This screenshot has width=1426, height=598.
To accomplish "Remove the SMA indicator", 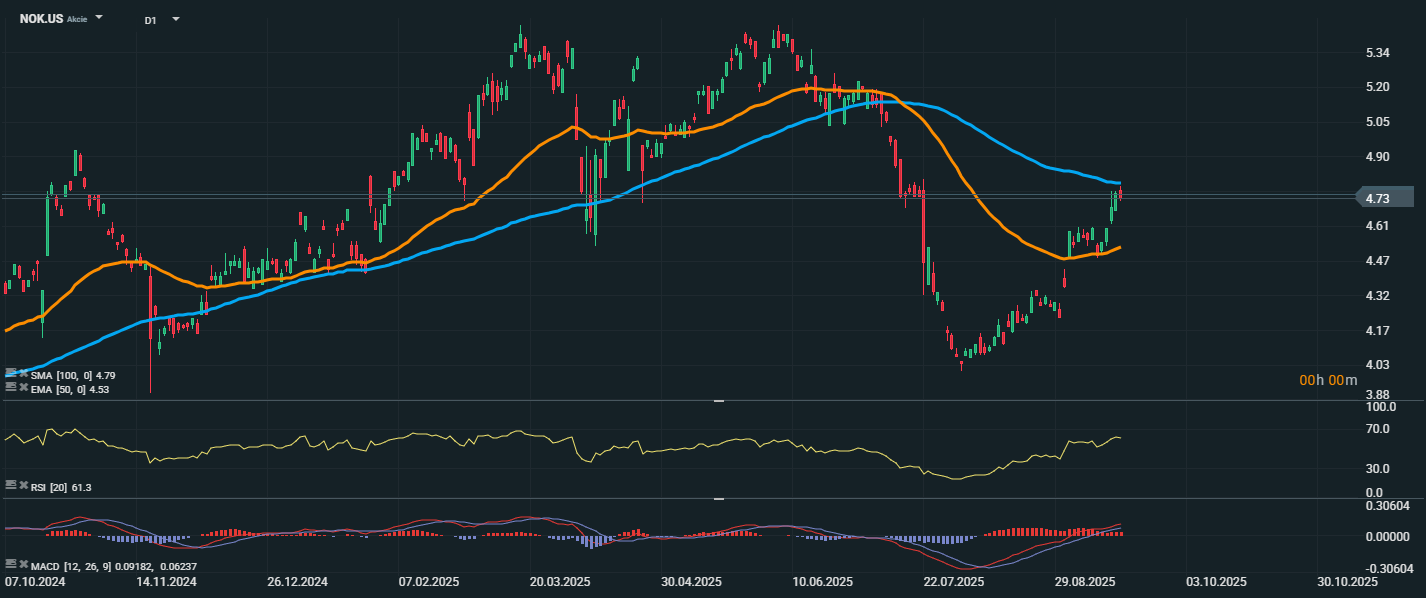I will [22, 373].
